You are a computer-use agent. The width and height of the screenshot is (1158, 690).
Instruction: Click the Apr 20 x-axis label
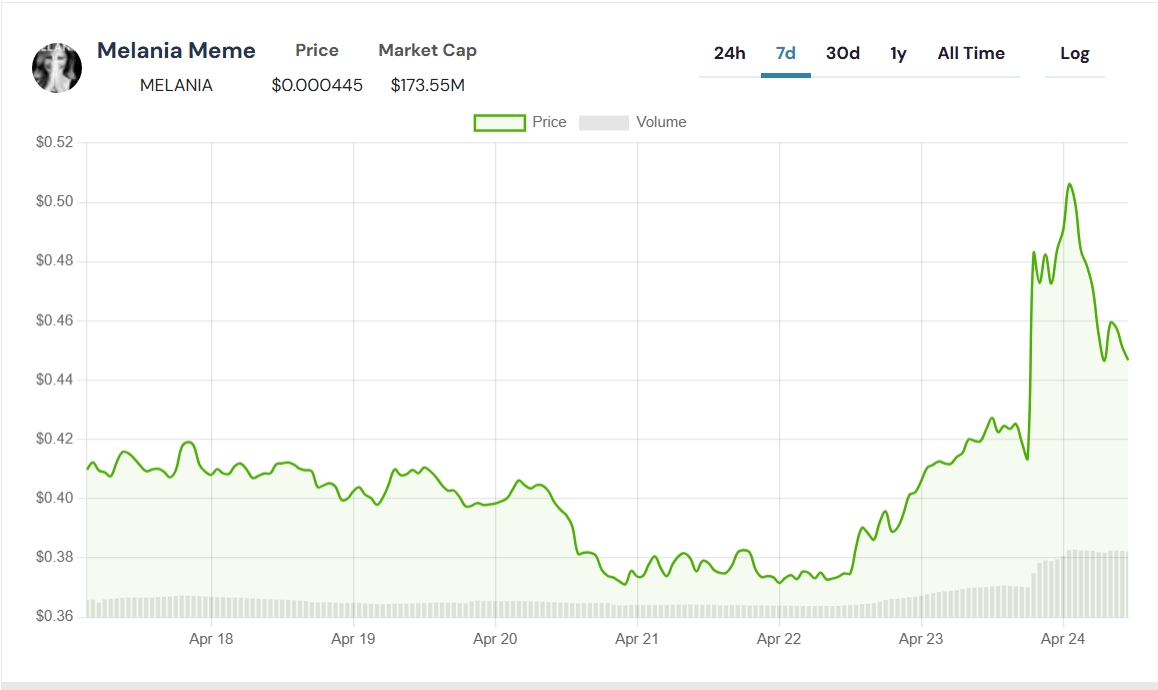pos(496,639)
